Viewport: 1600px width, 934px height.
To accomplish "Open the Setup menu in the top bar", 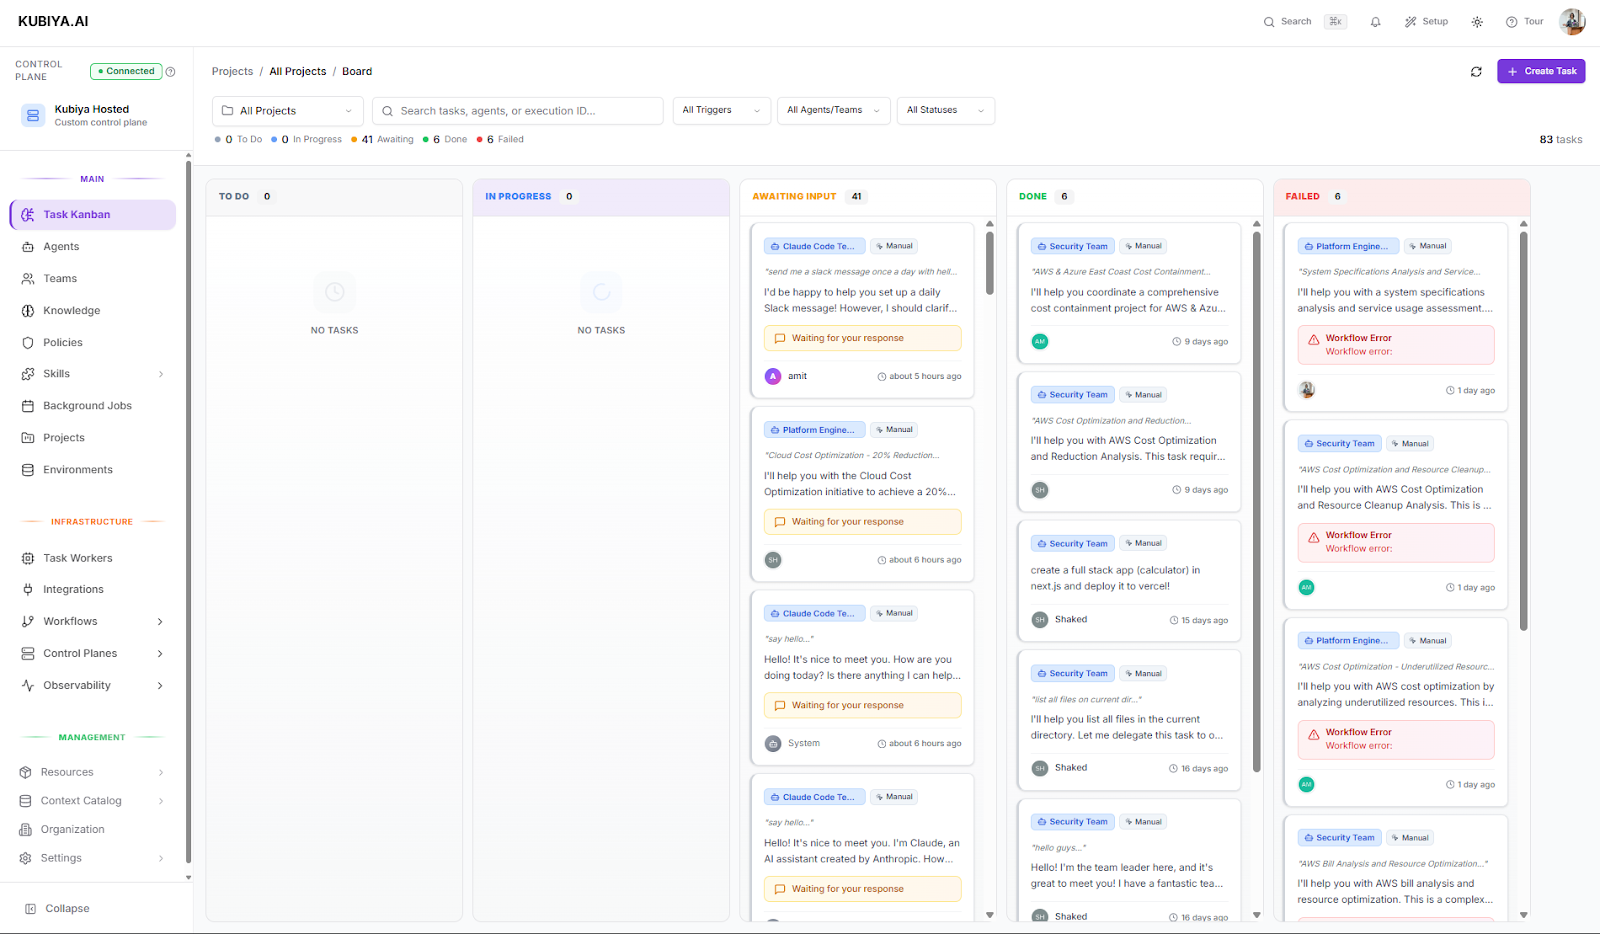I will [1426, 21].
